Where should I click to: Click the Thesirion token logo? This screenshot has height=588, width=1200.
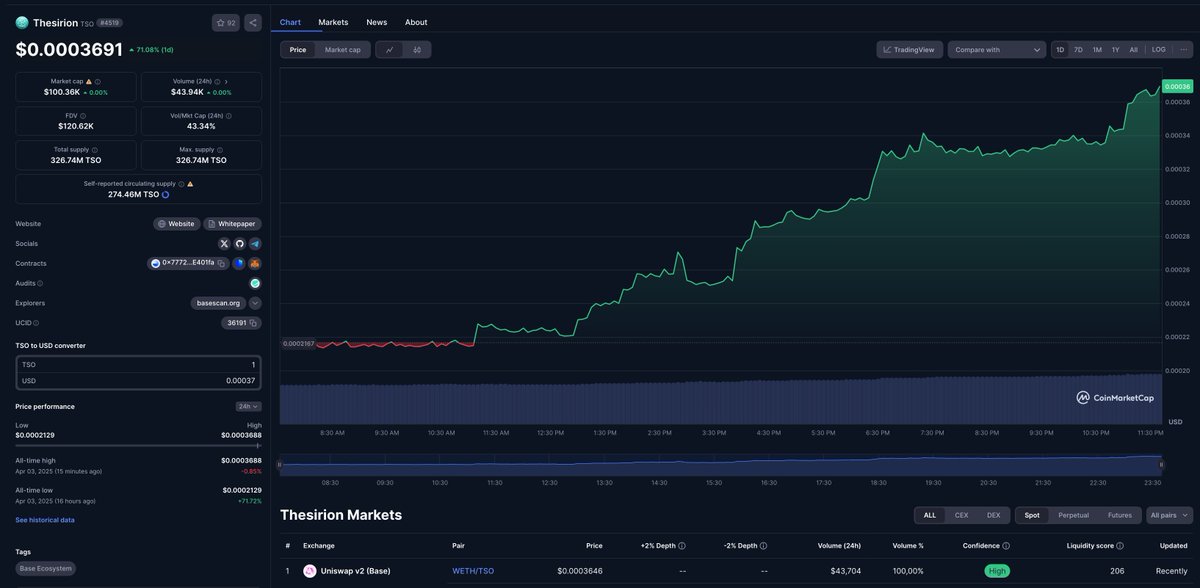click(22, 22)
